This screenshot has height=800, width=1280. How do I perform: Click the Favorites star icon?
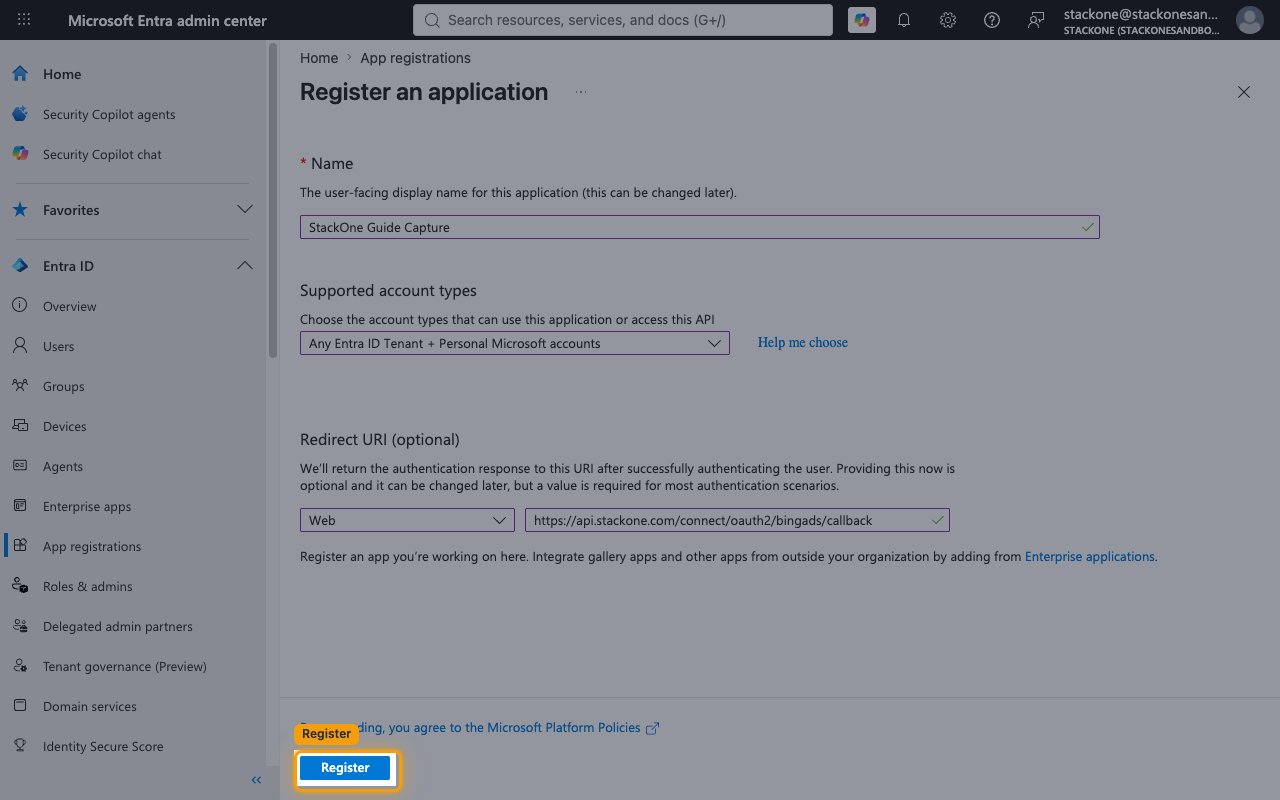pyautogui.click(x=20, y=210)
